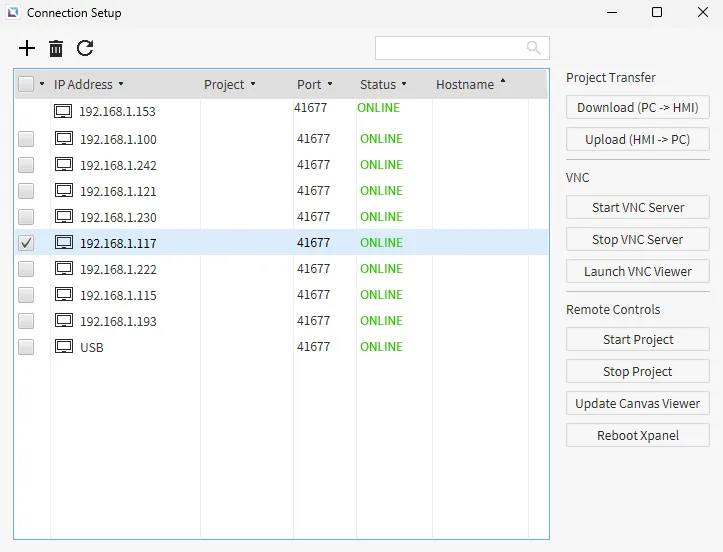Click the Port column header
The width and height of the screenshot is (723, 552).
[x=309, y=85]
